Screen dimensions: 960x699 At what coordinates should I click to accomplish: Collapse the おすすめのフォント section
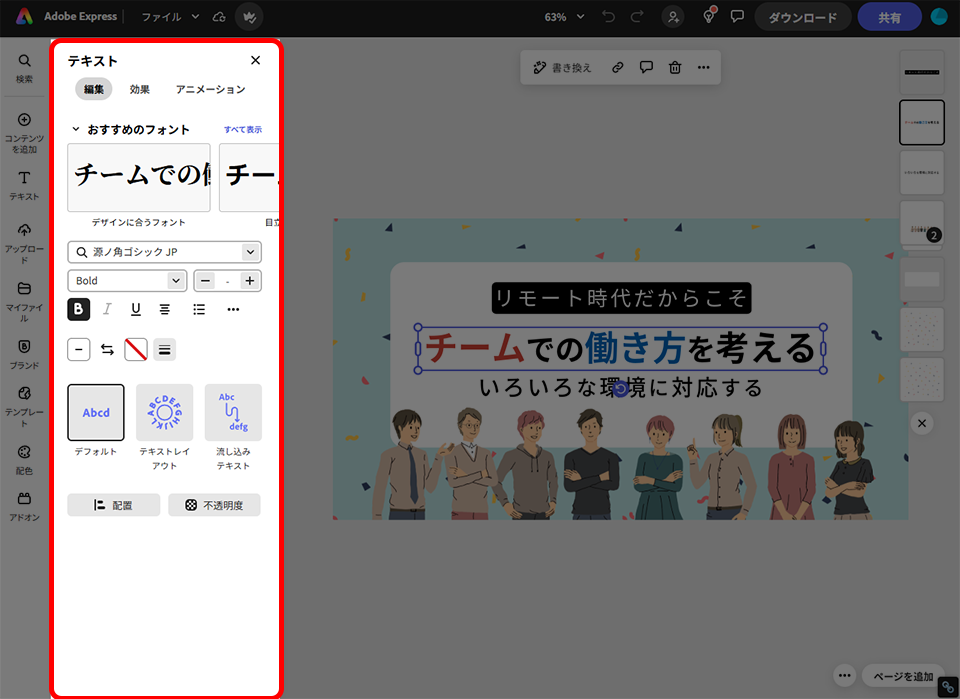coord(75,130)
